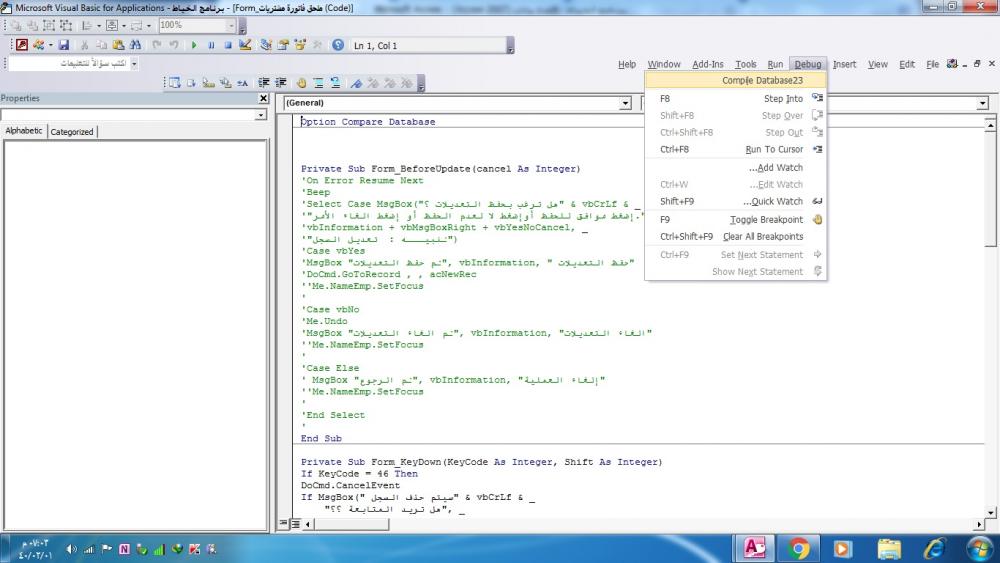The width and height of the screenshot is (1000, 563).
Task: Click Procedure View button at bottom-left of code
Action: [283, 523]
